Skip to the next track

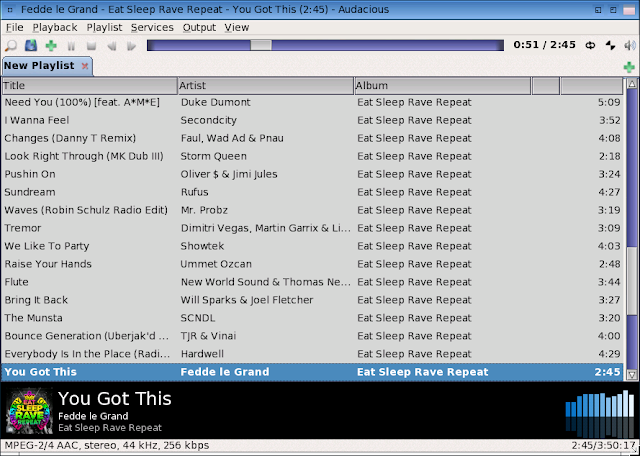[x=131, y=45]
